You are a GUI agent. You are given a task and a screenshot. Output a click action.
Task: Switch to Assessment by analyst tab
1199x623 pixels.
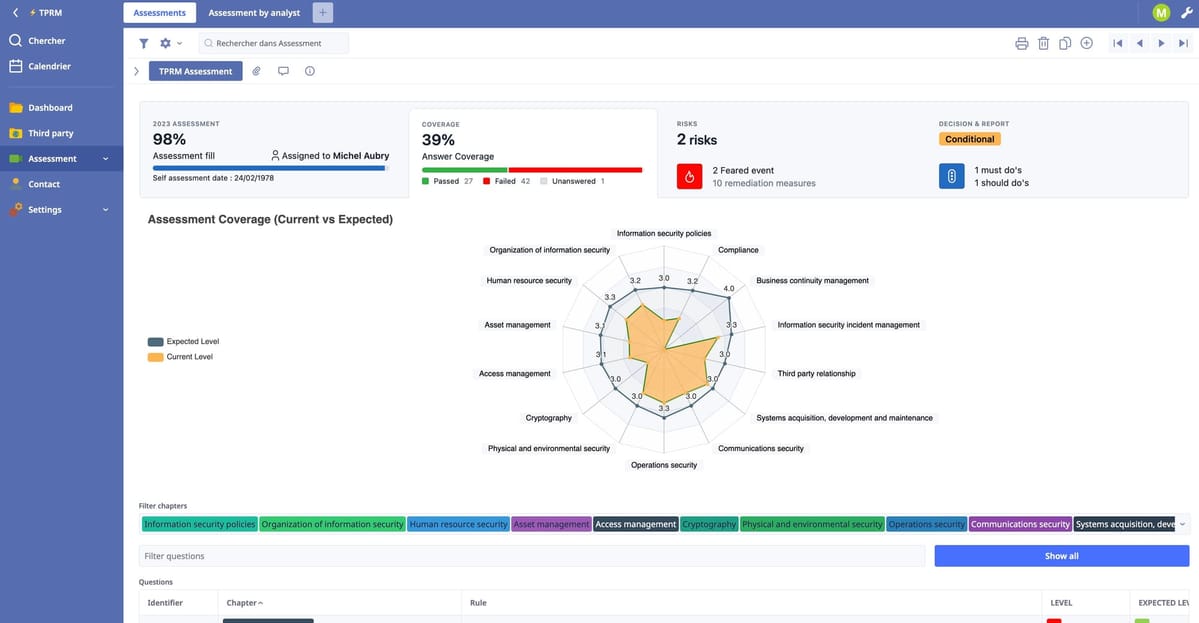(254, 12)
